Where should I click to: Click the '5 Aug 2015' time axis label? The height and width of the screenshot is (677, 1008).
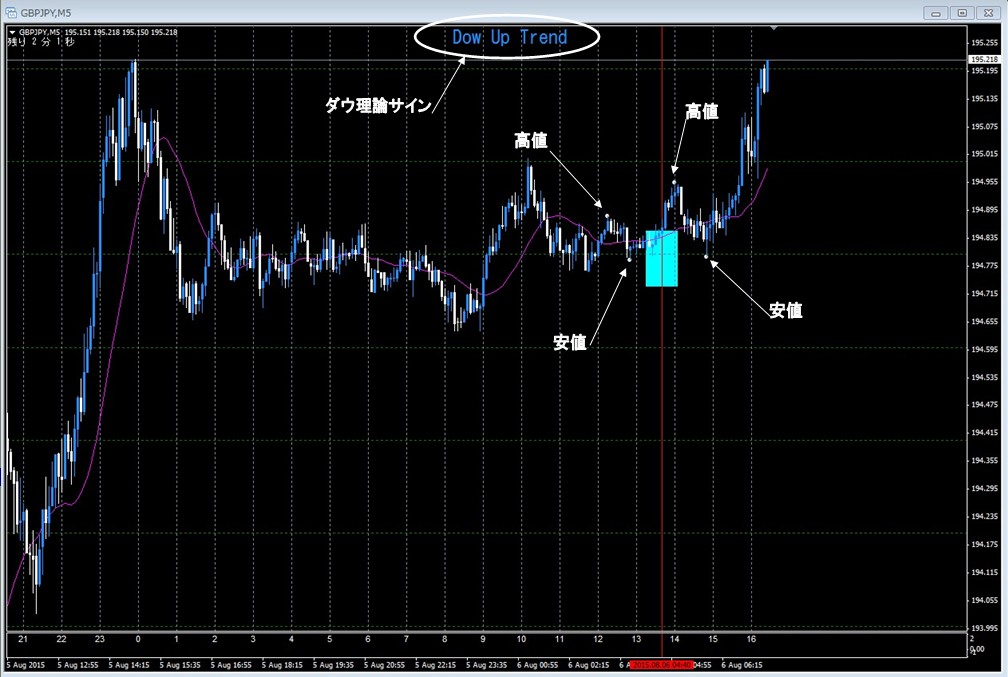(27, 664)
